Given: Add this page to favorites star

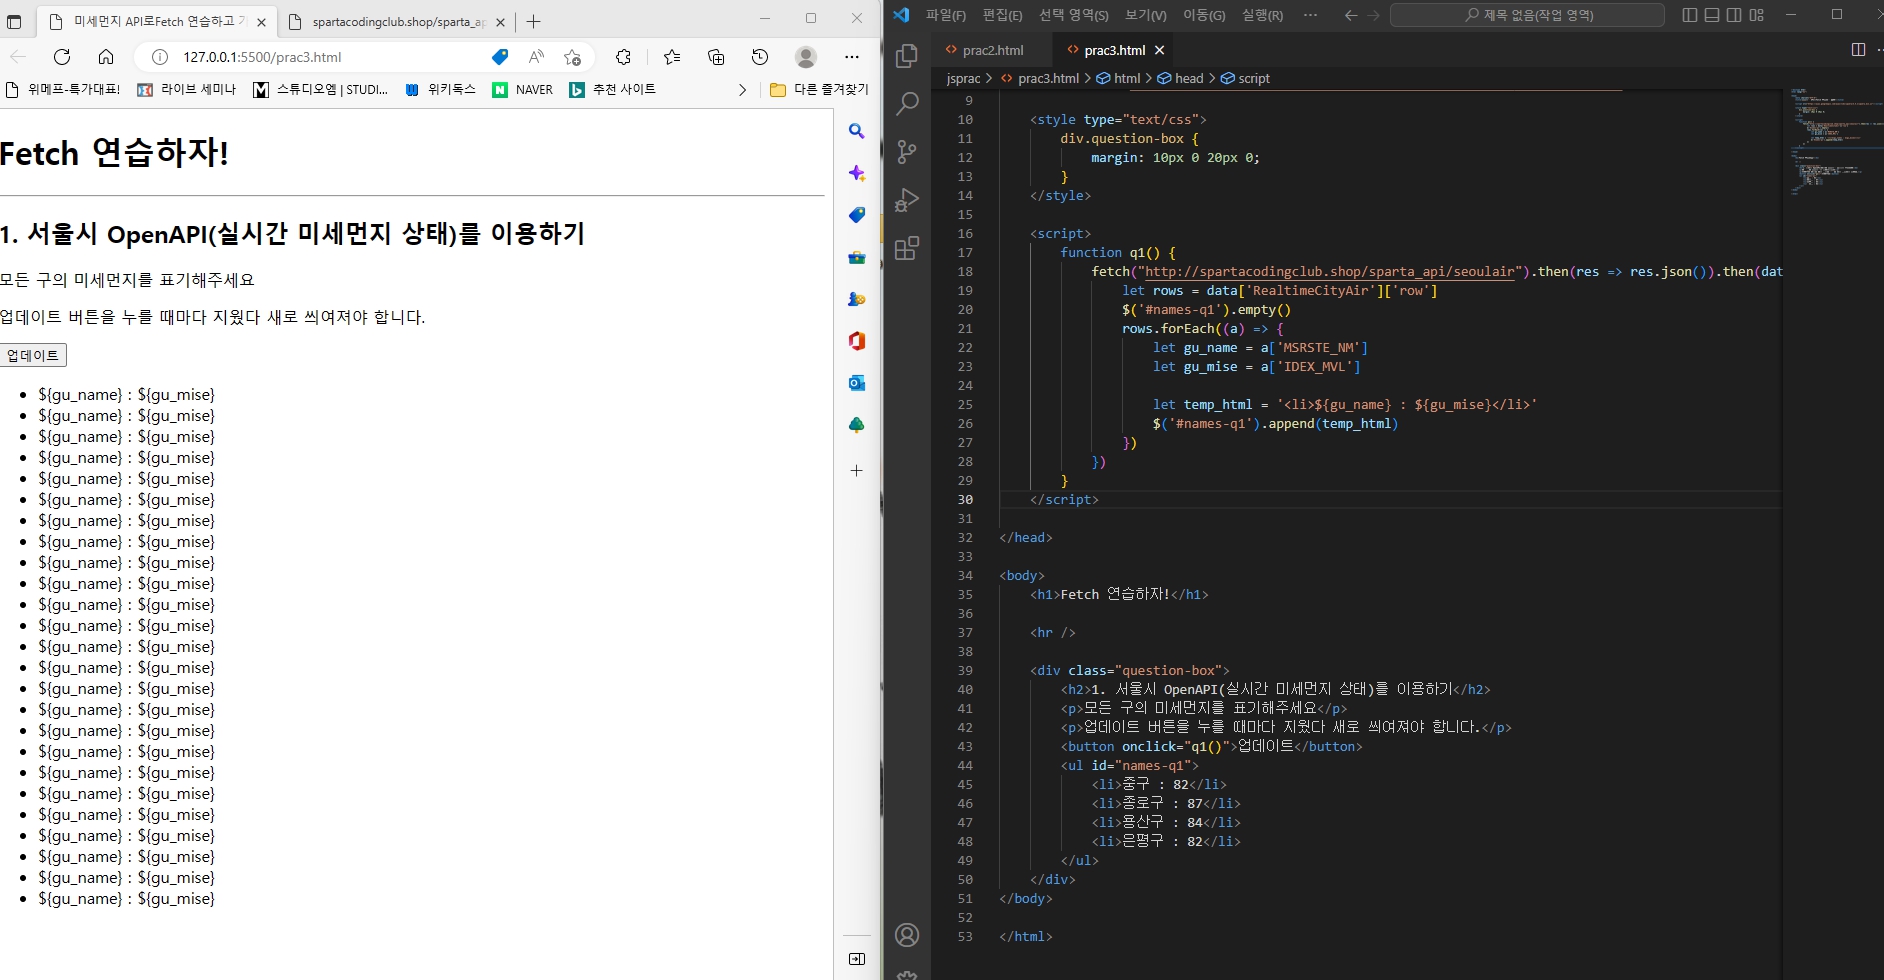Looking at the screenshot, I should (572, 57).
